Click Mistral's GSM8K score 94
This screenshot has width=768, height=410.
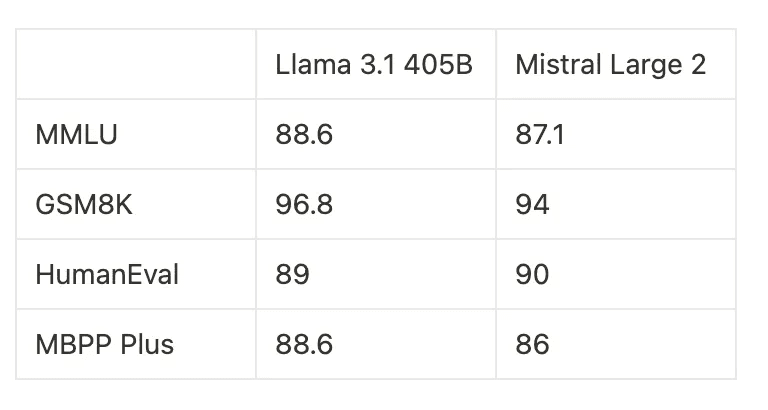coord(532,204)
